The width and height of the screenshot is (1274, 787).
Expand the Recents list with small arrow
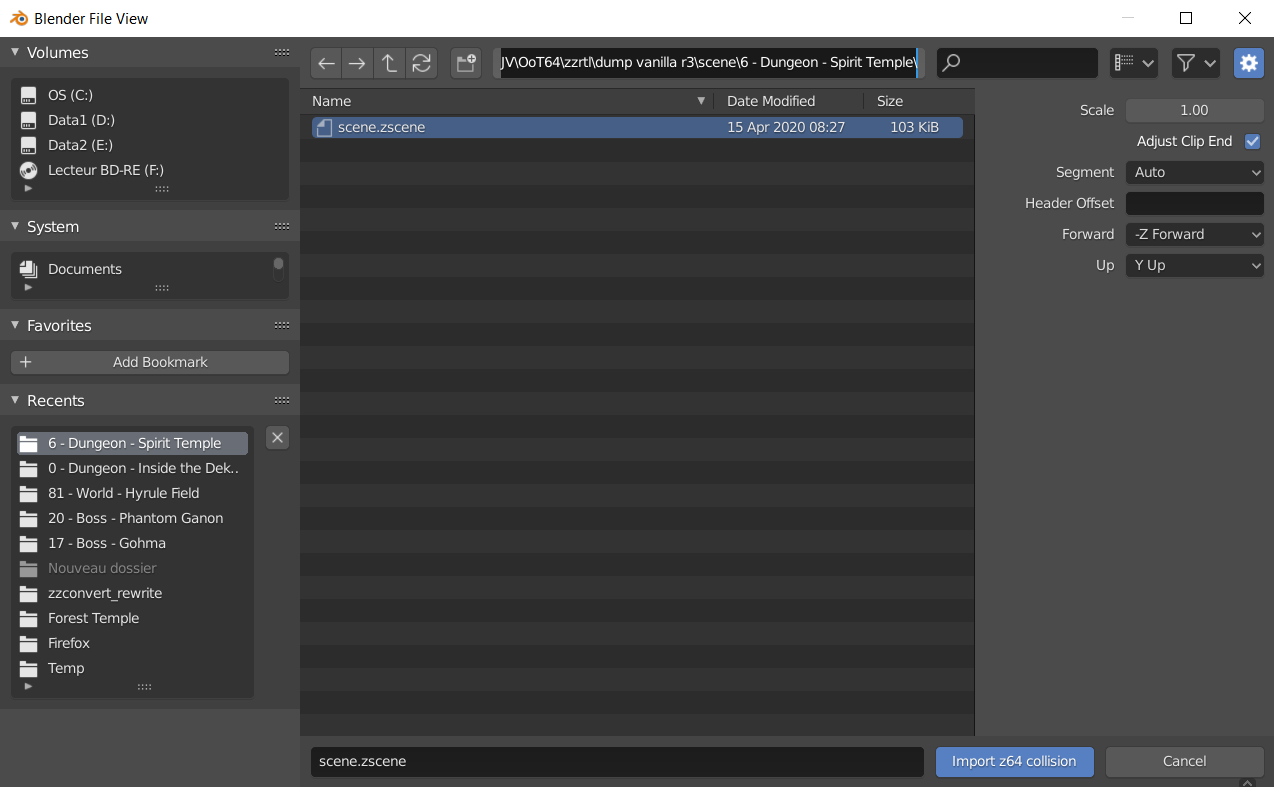pyautogui.click(x=28, y=686)
